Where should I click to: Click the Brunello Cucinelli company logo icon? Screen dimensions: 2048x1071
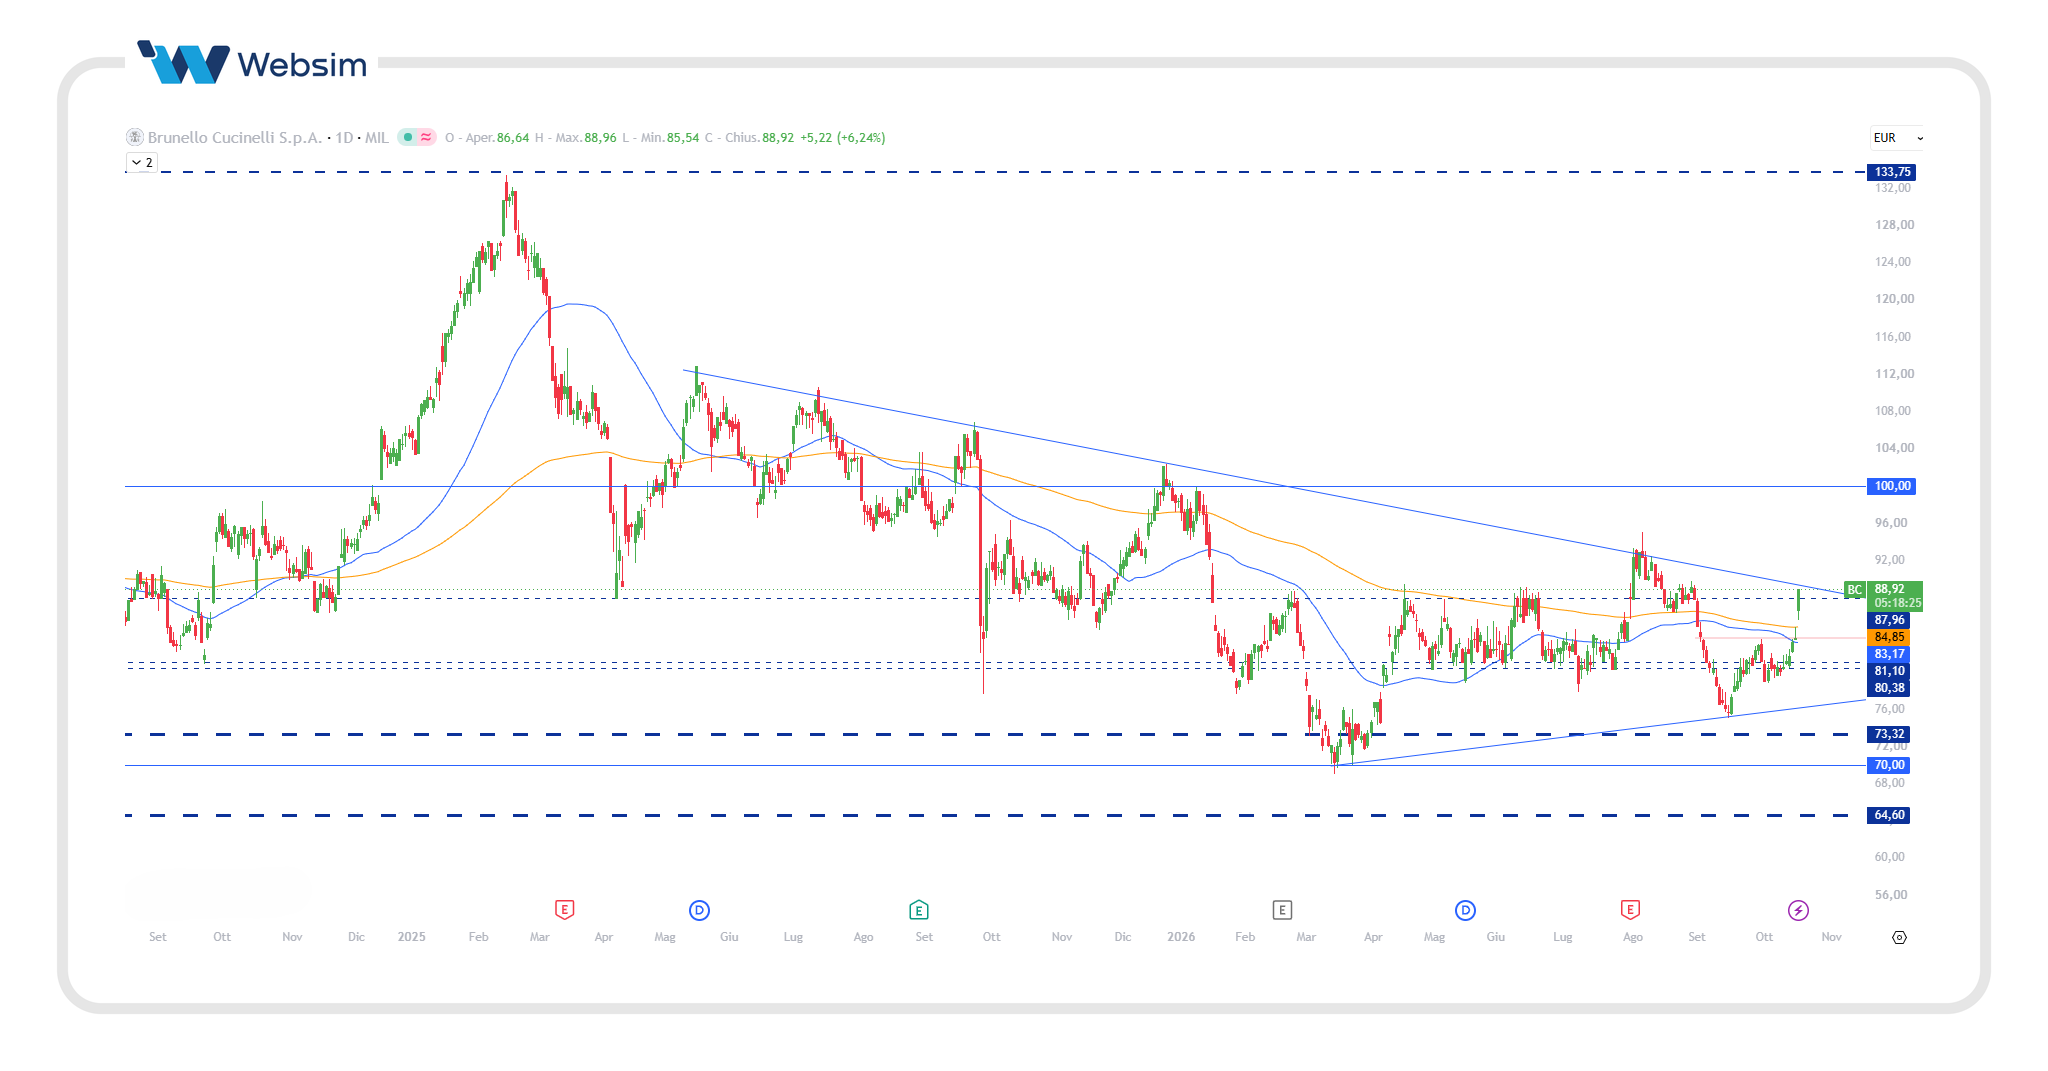pyautogui.click(x=135, y=137)
